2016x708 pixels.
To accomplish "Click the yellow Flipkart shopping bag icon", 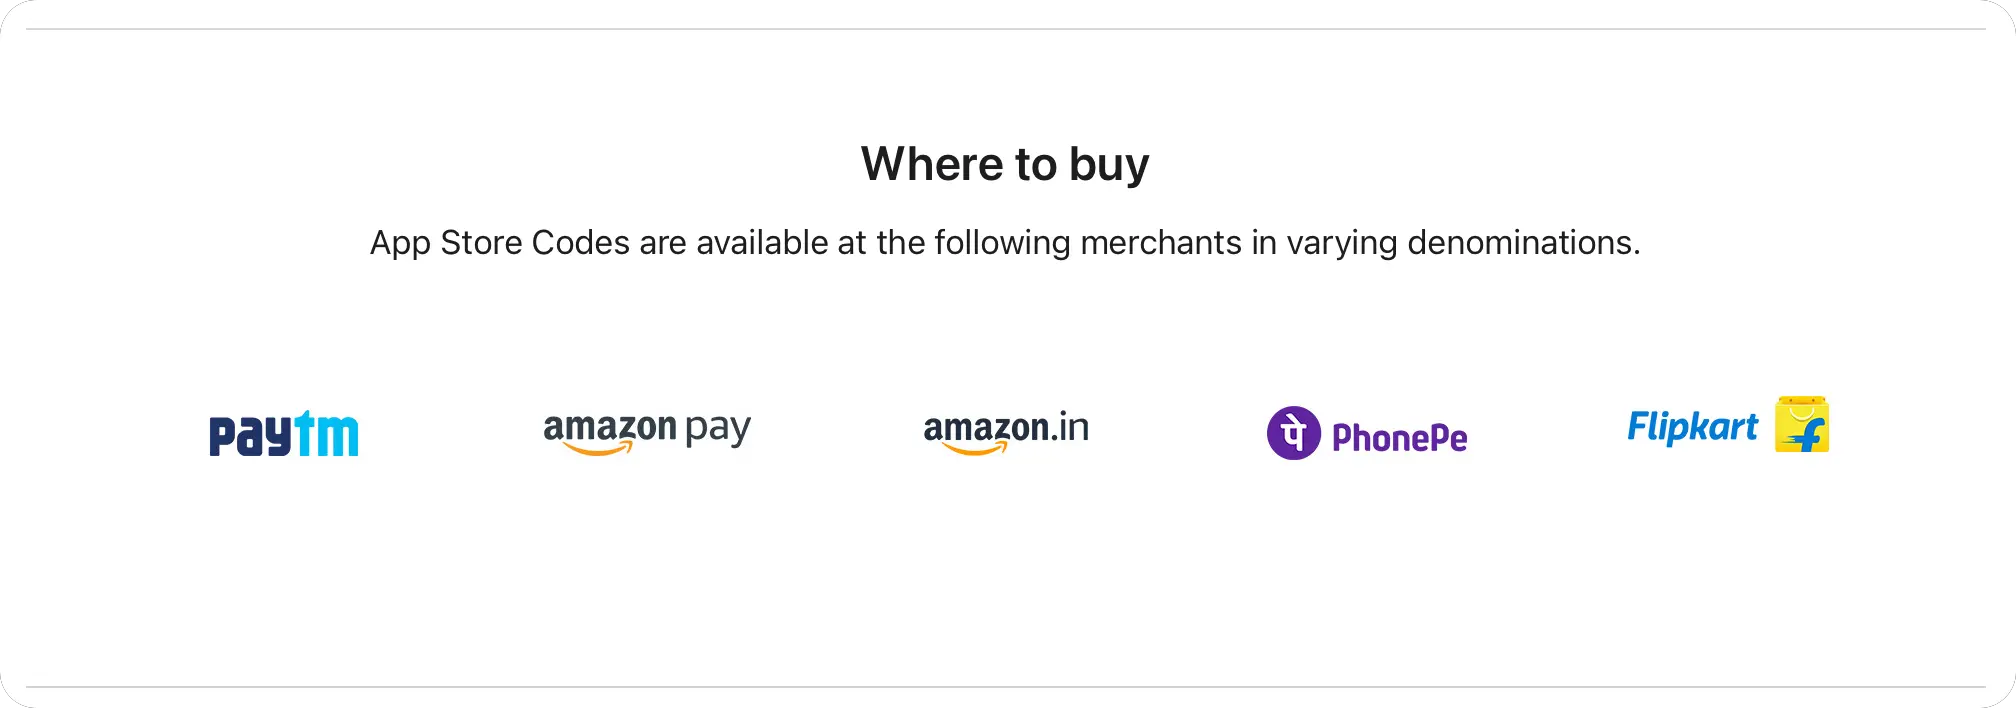I will pos(1802,424).
